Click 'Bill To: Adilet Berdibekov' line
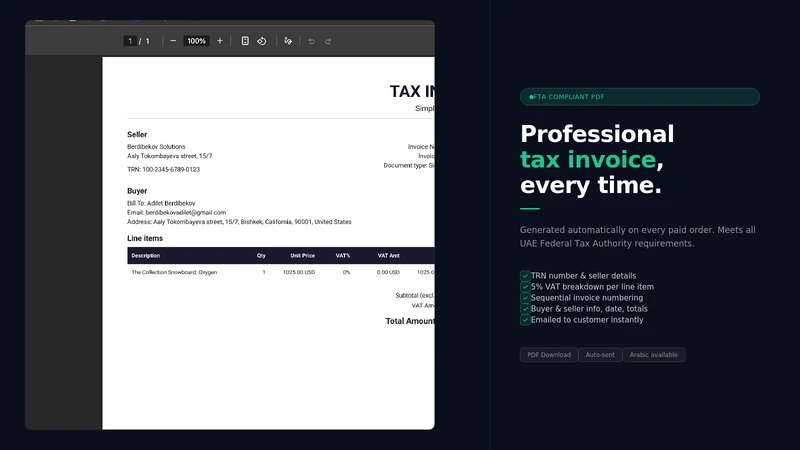This screenshot has width=800, height=450. [x=161, y=203]
